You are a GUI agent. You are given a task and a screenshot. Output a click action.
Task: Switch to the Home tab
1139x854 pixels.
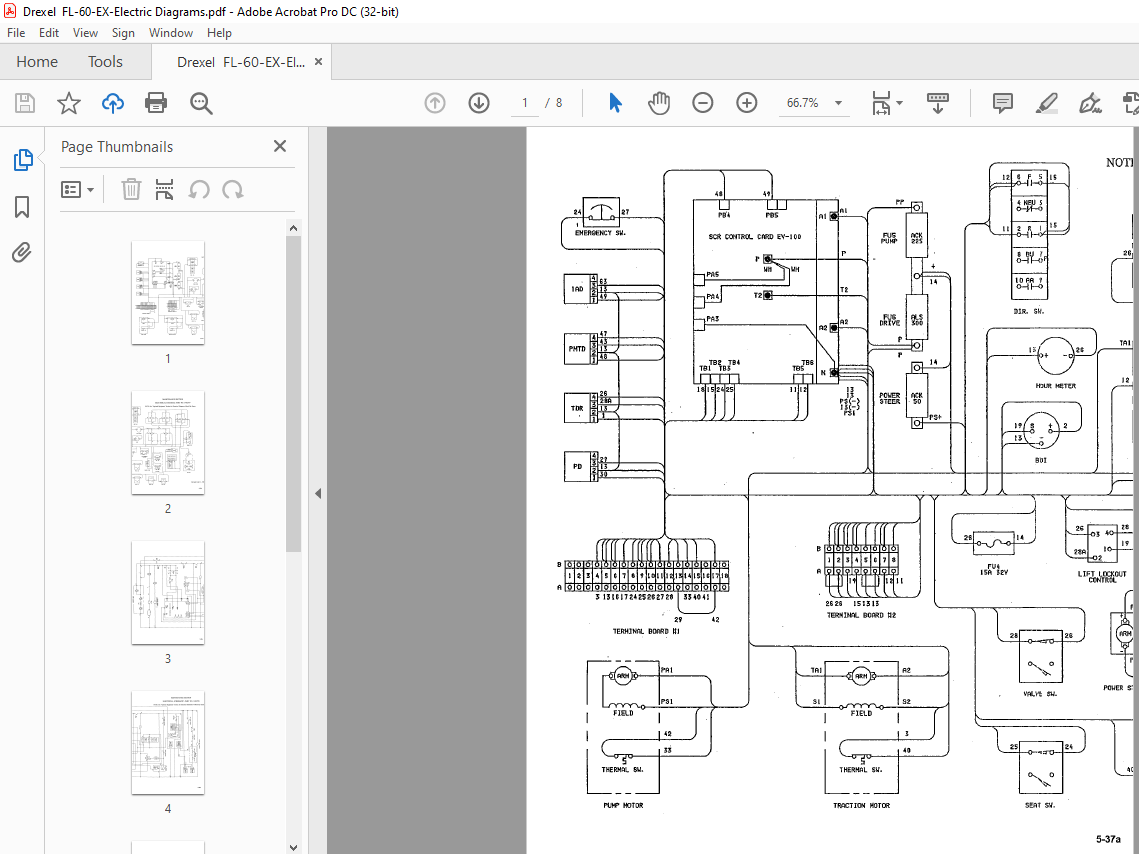coord(37,62)
